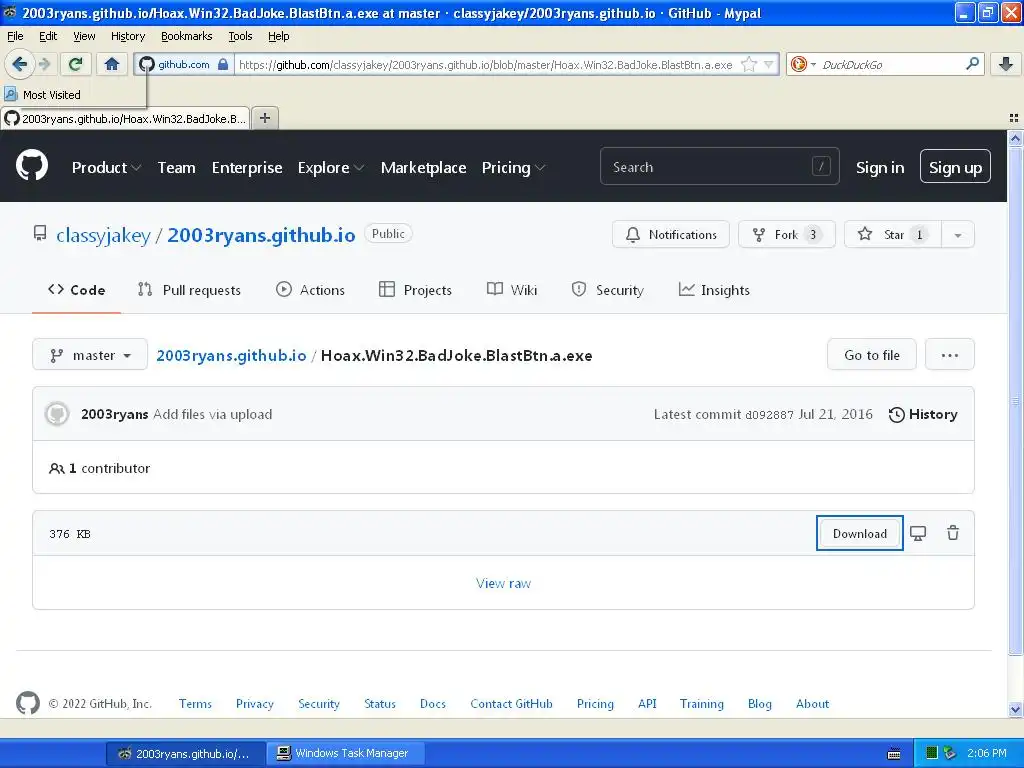Switch to the Actions tab
This screenshot has width=1024, height=768.
(x=310, y=290)
